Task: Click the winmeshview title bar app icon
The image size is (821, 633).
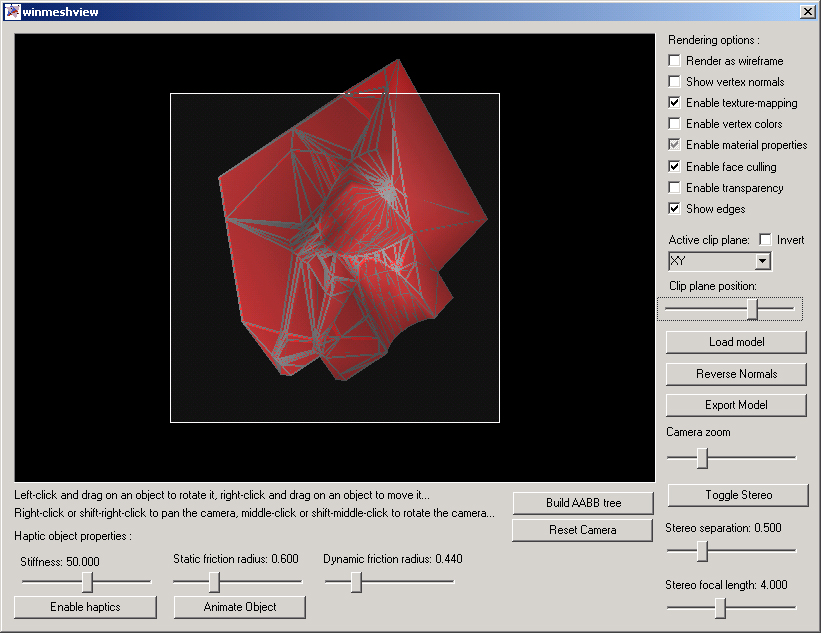Action: [x=12, y=11]
